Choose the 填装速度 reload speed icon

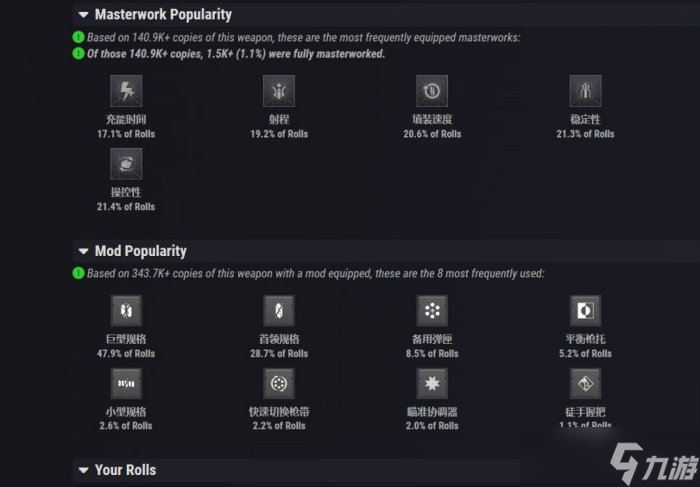[x=432, y=91]
